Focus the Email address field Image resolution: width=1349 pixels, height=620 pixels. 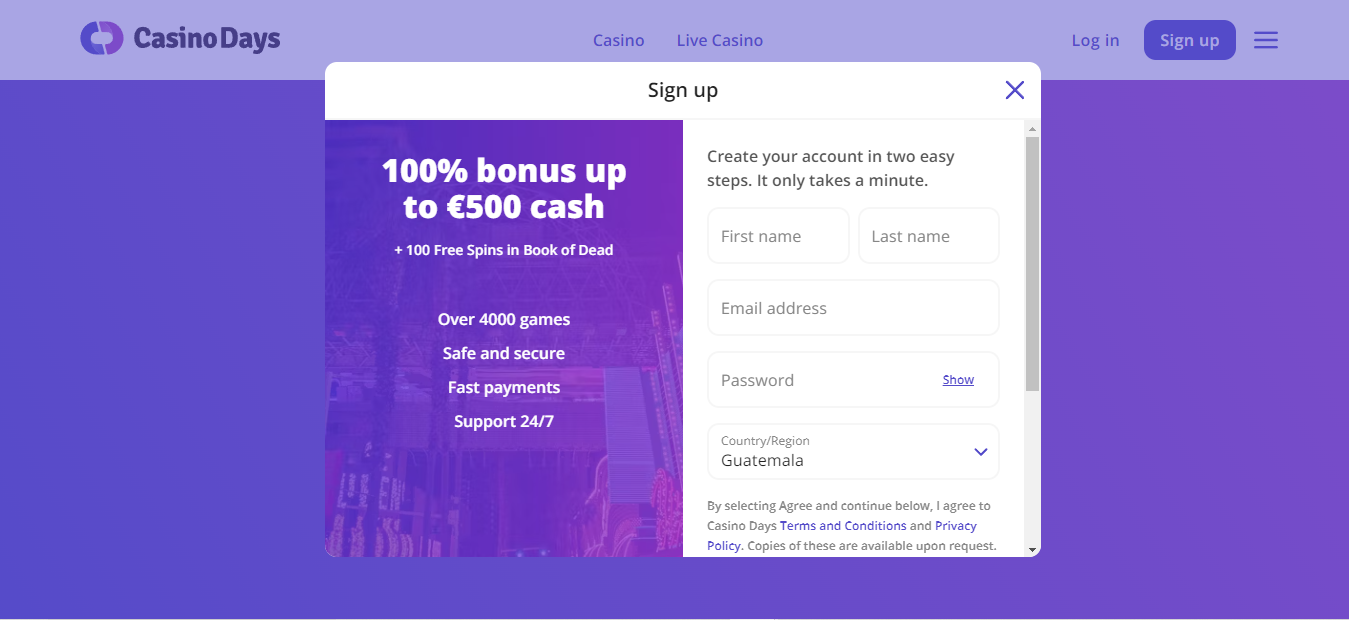(x=853, y=308)
